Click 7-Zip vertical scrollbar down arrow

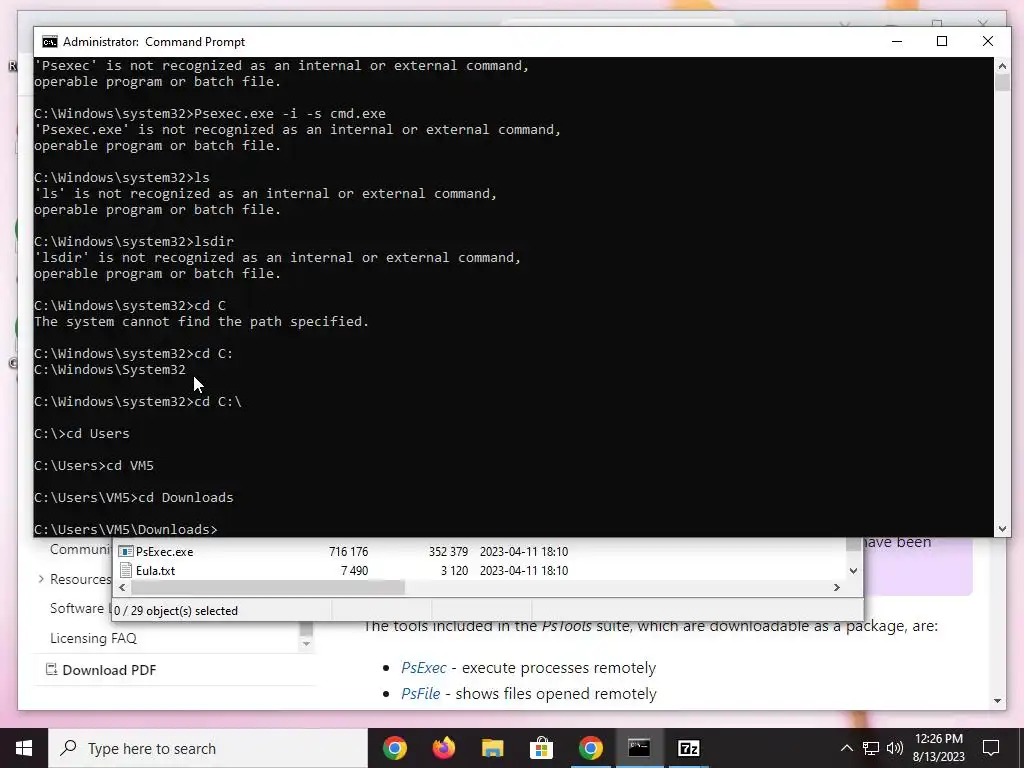[854, 571]
